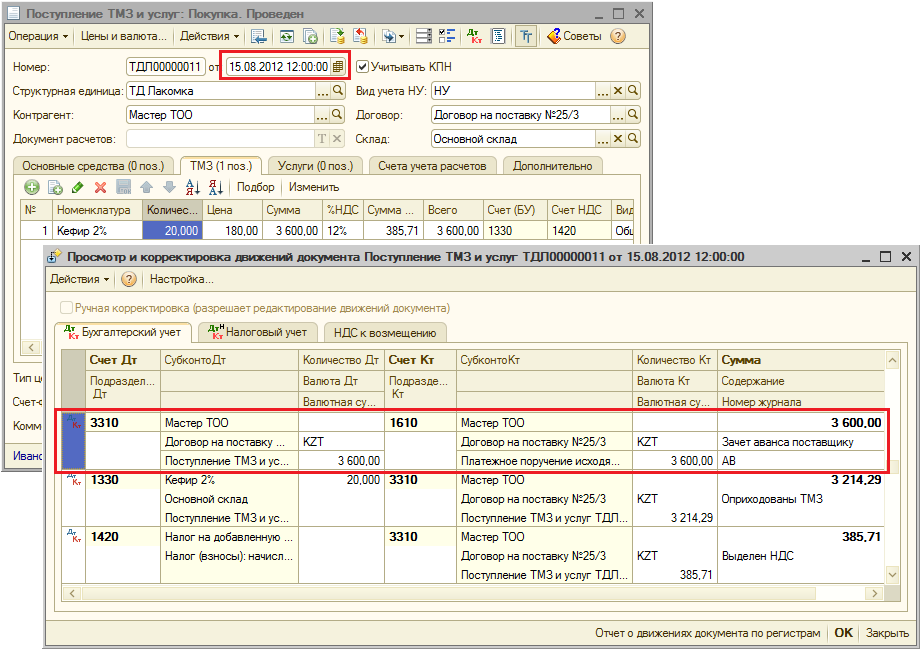The width and height of the screenshot is (920, 649).
Task: Open calendar picker in date field
Action: 338,67
